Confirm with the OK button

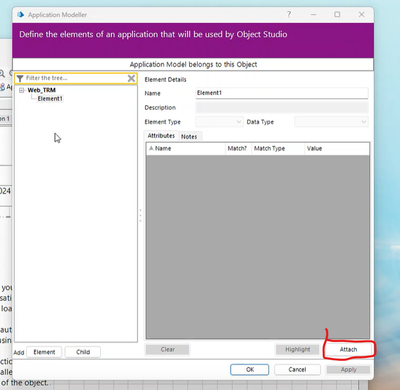[x=250, y=369]
